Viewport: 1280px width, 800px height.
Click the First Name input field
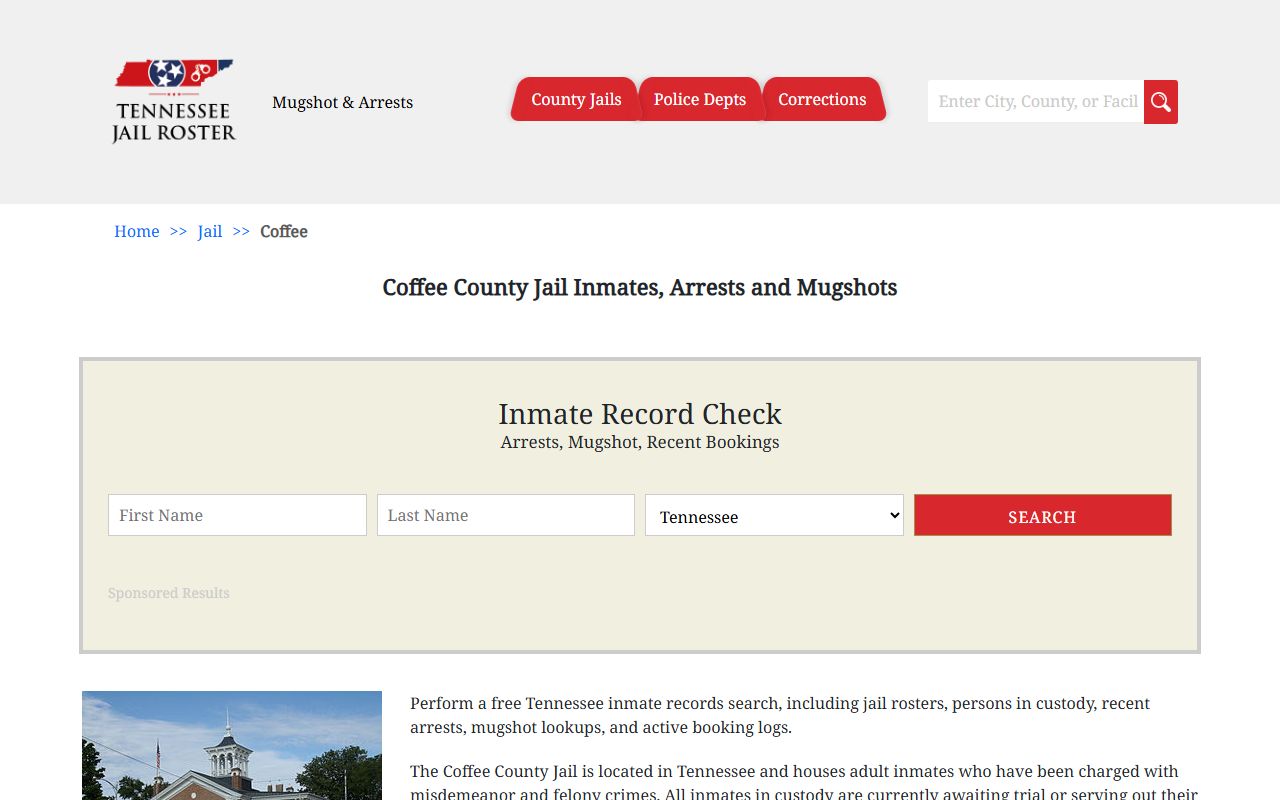click(237, 515)
